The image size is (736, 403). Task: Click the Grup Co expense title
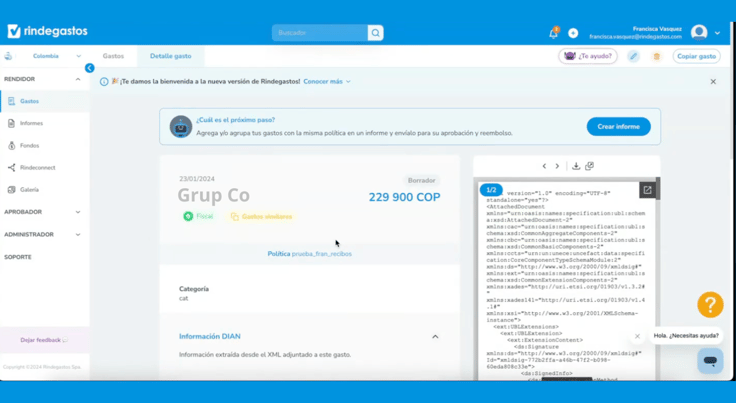214,195
